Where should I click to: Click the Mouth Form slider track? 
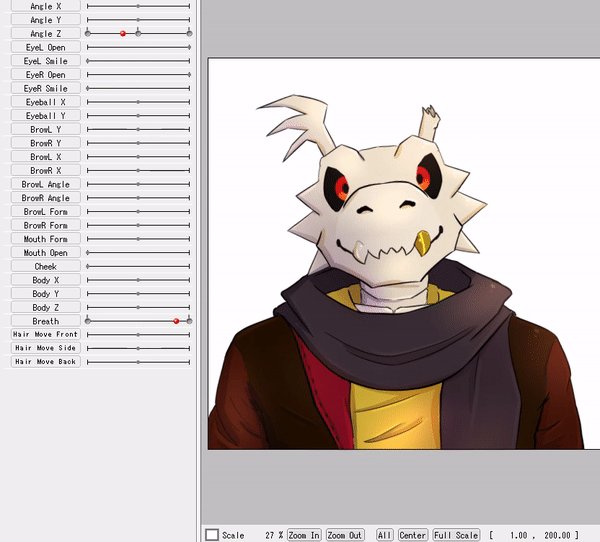(138, 239)
